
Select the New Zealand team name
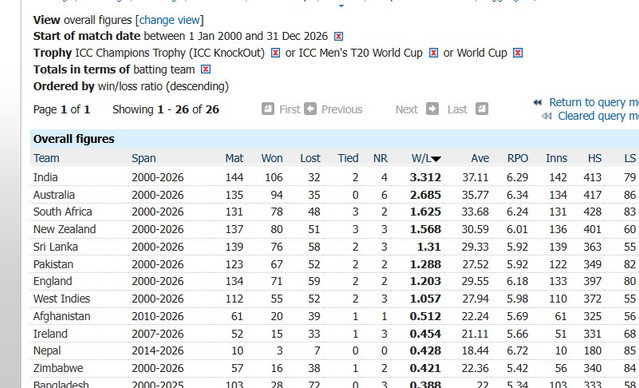pos(64,229)
